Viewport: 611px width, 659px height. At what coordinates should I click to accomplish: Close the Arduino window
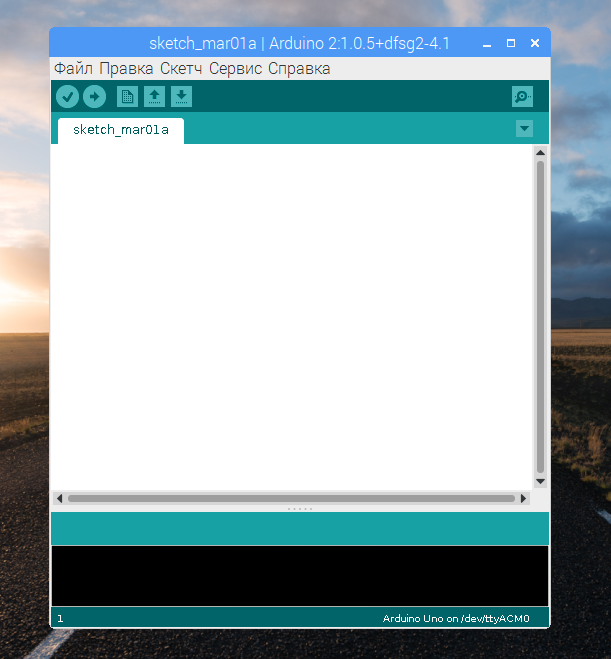pos(535,43)
